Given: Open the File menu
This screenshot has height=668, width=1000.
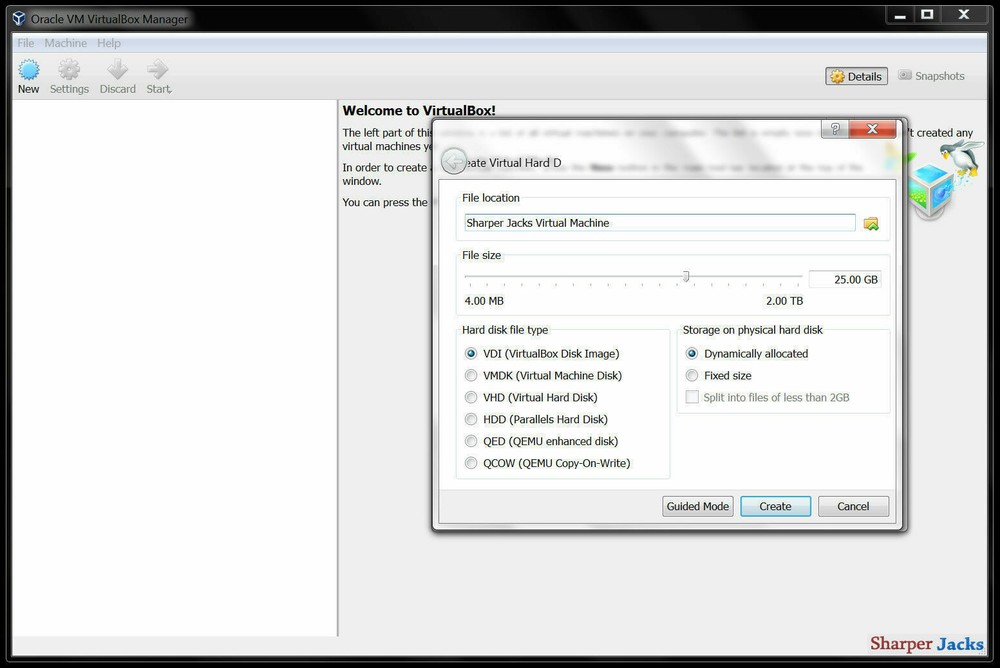Looking at the screenshot, I should (x=24, y=43).
